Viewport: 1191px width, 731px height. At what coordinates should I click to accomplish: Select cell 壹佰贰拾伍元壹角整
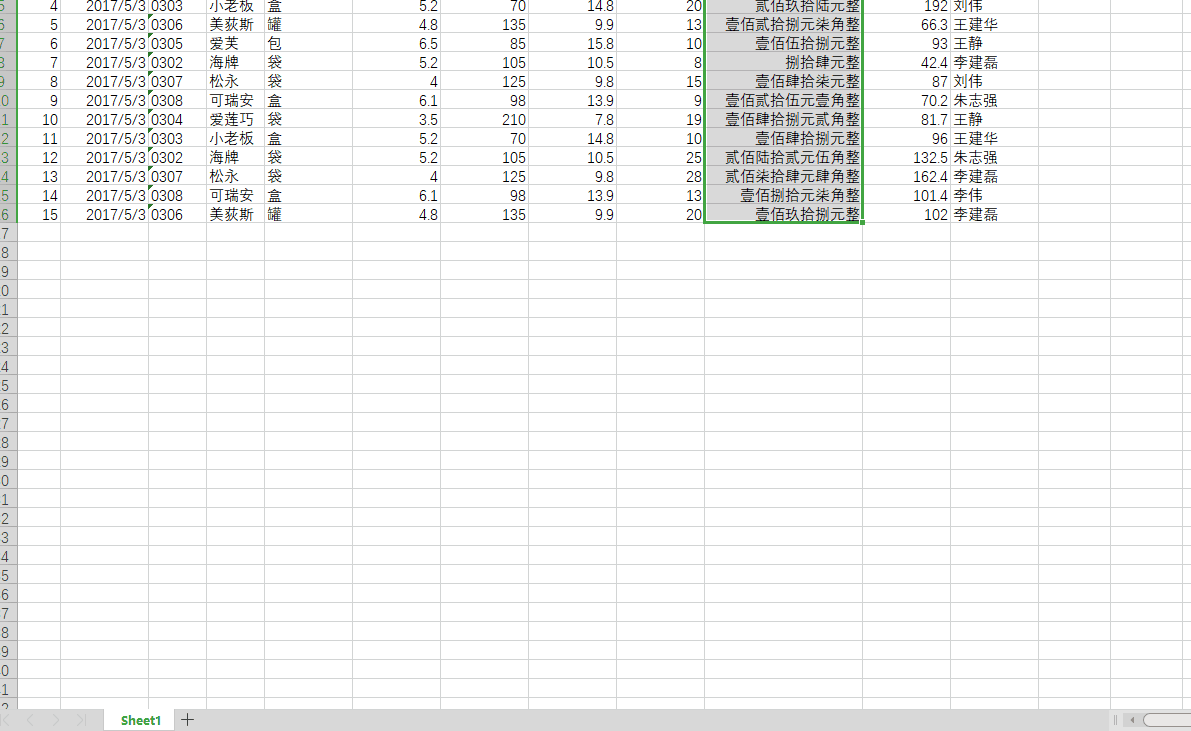[x=784, y=100]
